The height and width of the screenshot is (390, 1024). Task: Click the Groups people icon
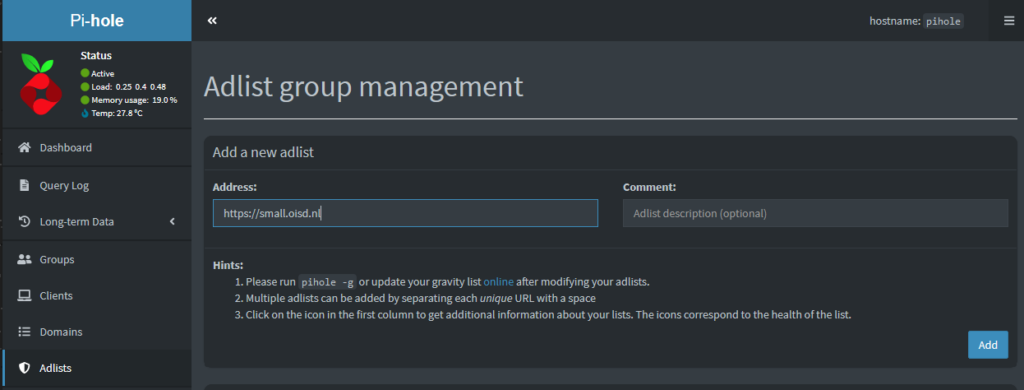[24, 259]
